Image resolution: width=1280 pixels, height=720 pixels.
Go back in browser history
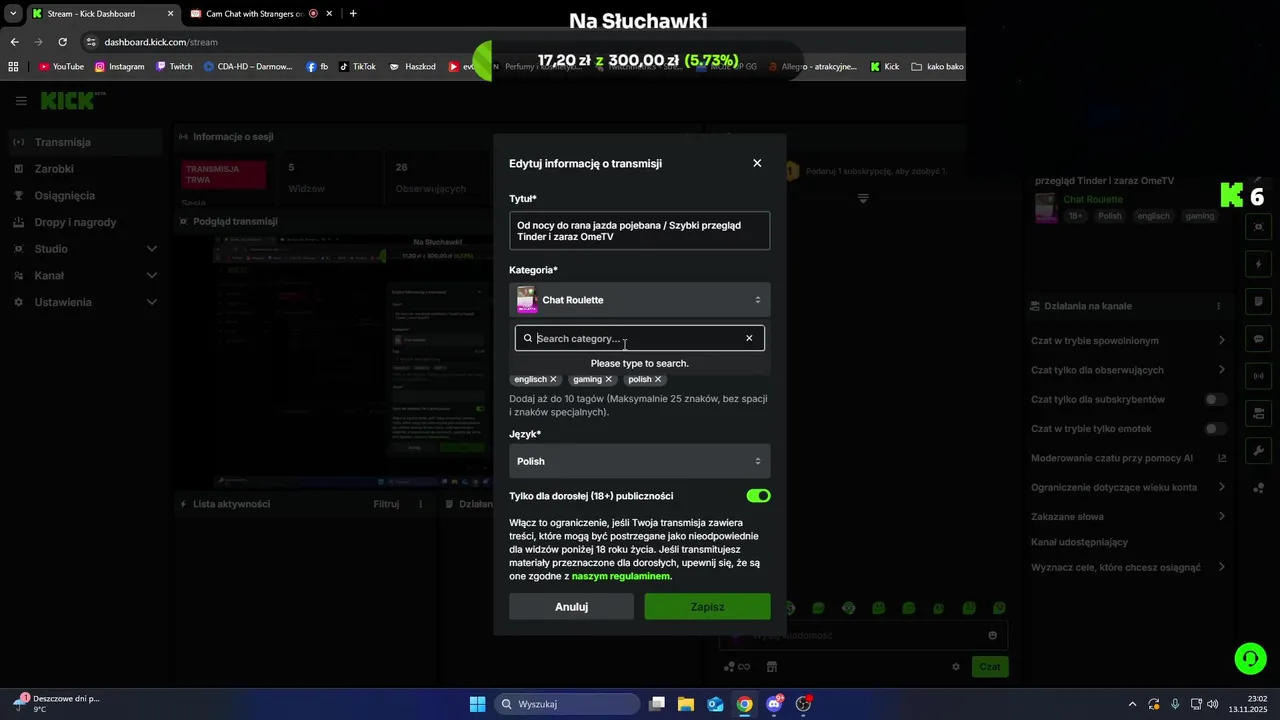(14, 42)
